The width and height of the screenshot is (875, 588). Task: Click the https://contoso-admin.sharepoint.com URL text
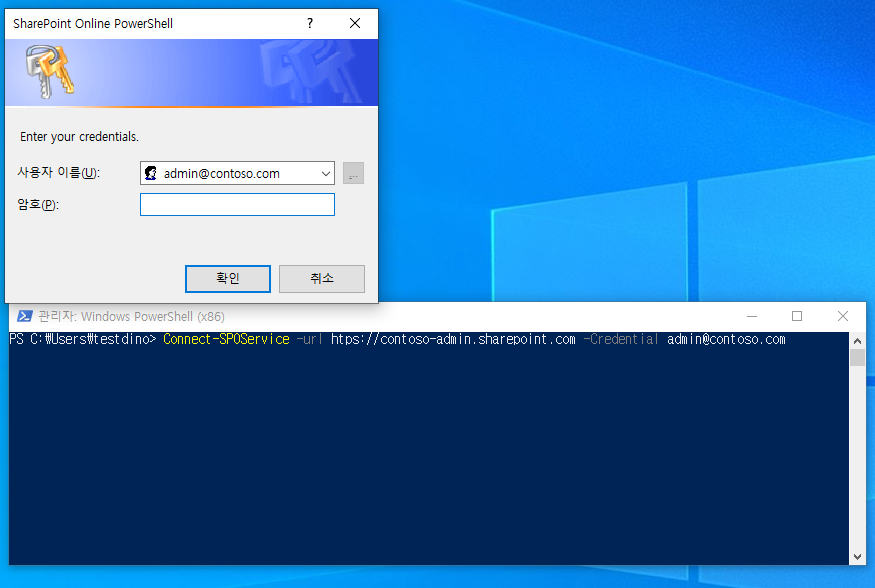click(453, 339)
